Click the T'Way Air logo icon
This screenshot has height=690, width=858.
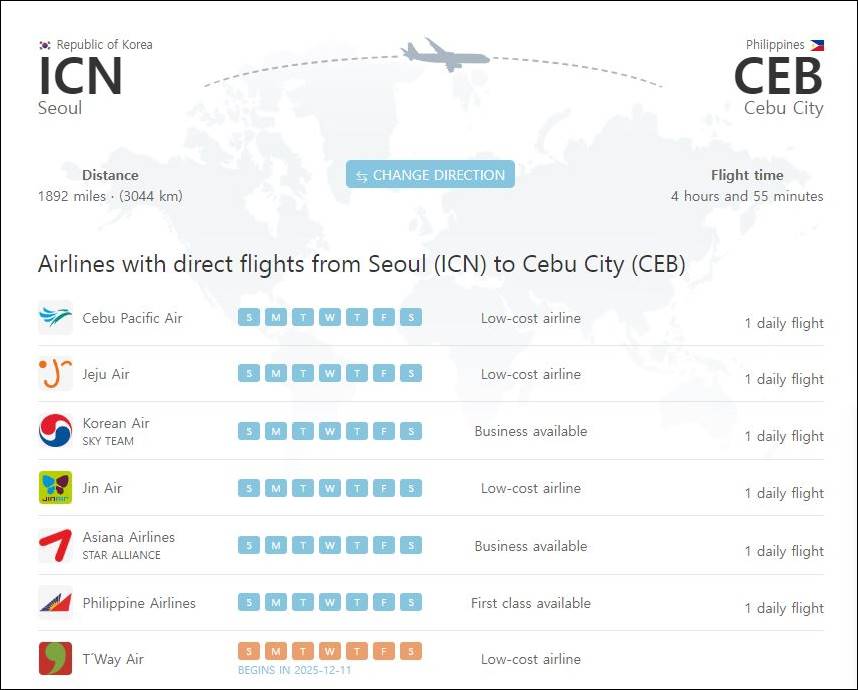click(55, 658)
